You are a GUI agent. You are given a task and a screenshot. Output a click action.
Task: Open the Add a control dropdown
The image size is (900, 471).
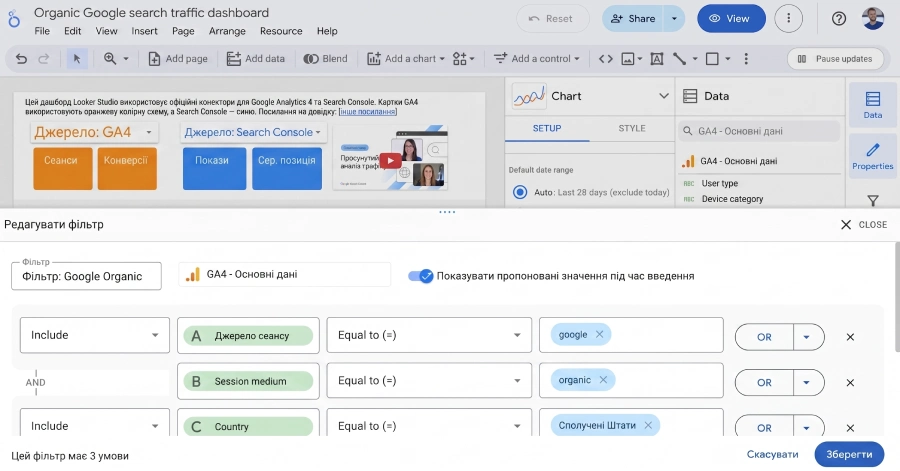[537, 59]
